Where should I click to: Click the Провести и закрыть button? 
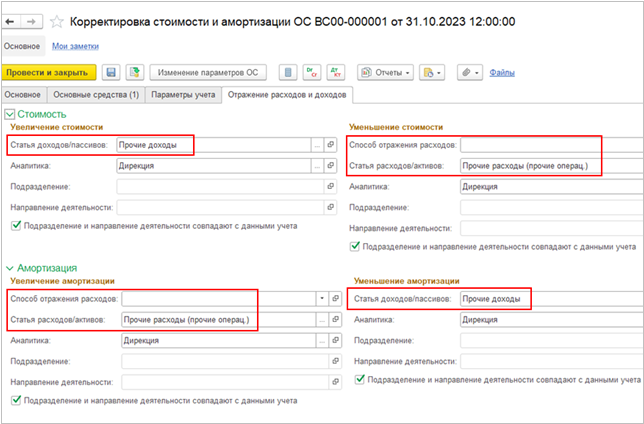49,73
